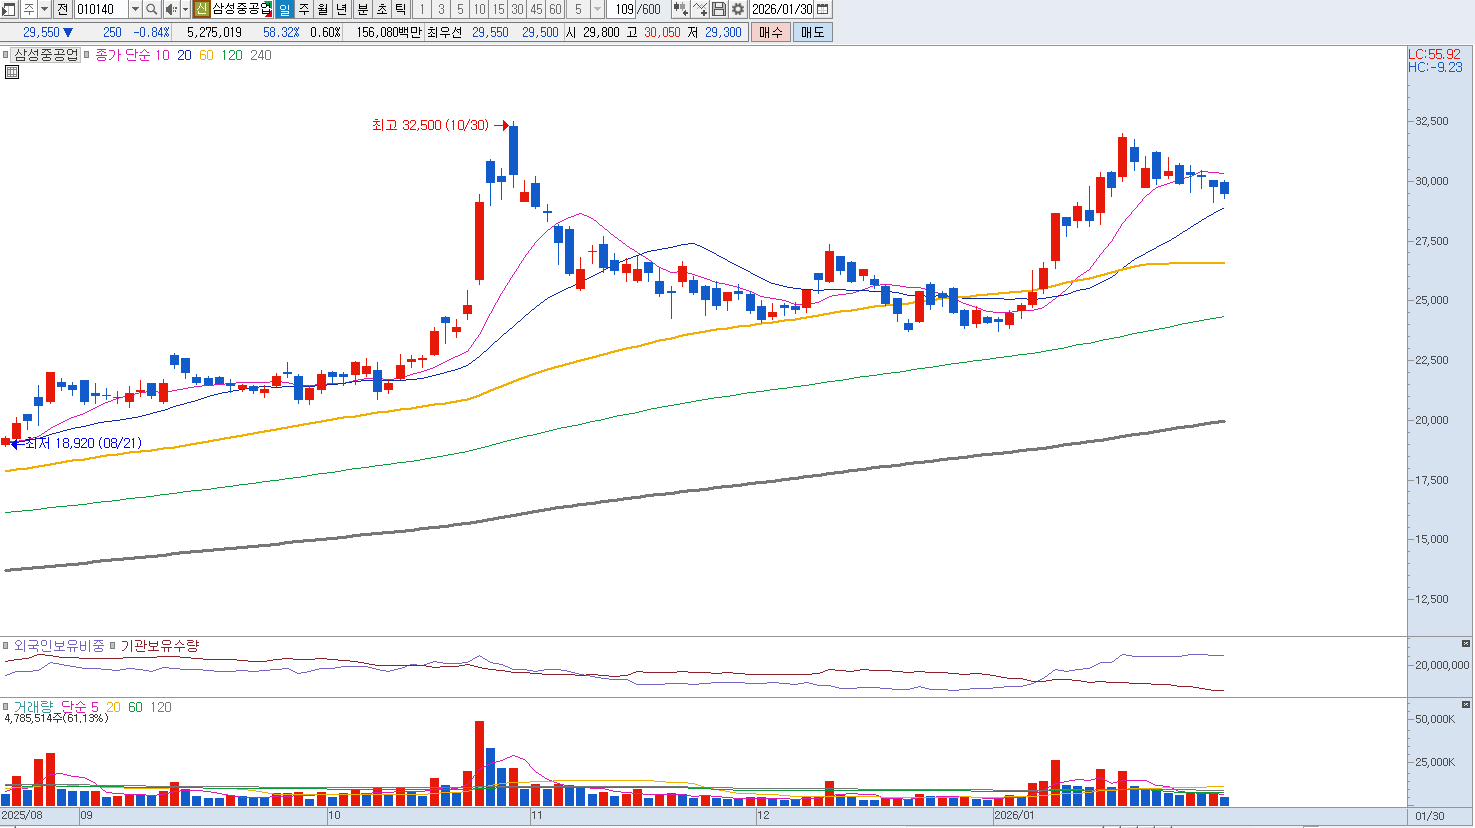Toggle the 일 daily period button

pyautogui.click(x=285, y=9)
